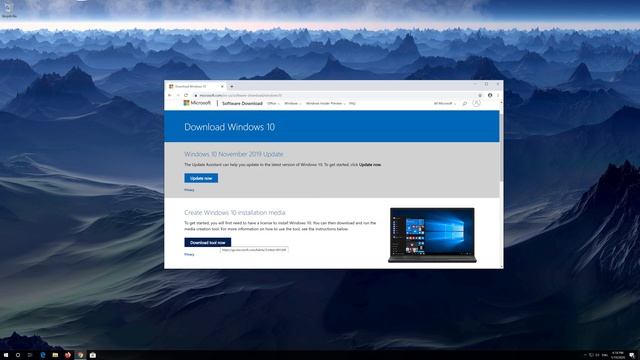Close the Download Windows 10 tab
Viewport: 640px width, 360px height.
pyautogui.click(x=222, y=87)
